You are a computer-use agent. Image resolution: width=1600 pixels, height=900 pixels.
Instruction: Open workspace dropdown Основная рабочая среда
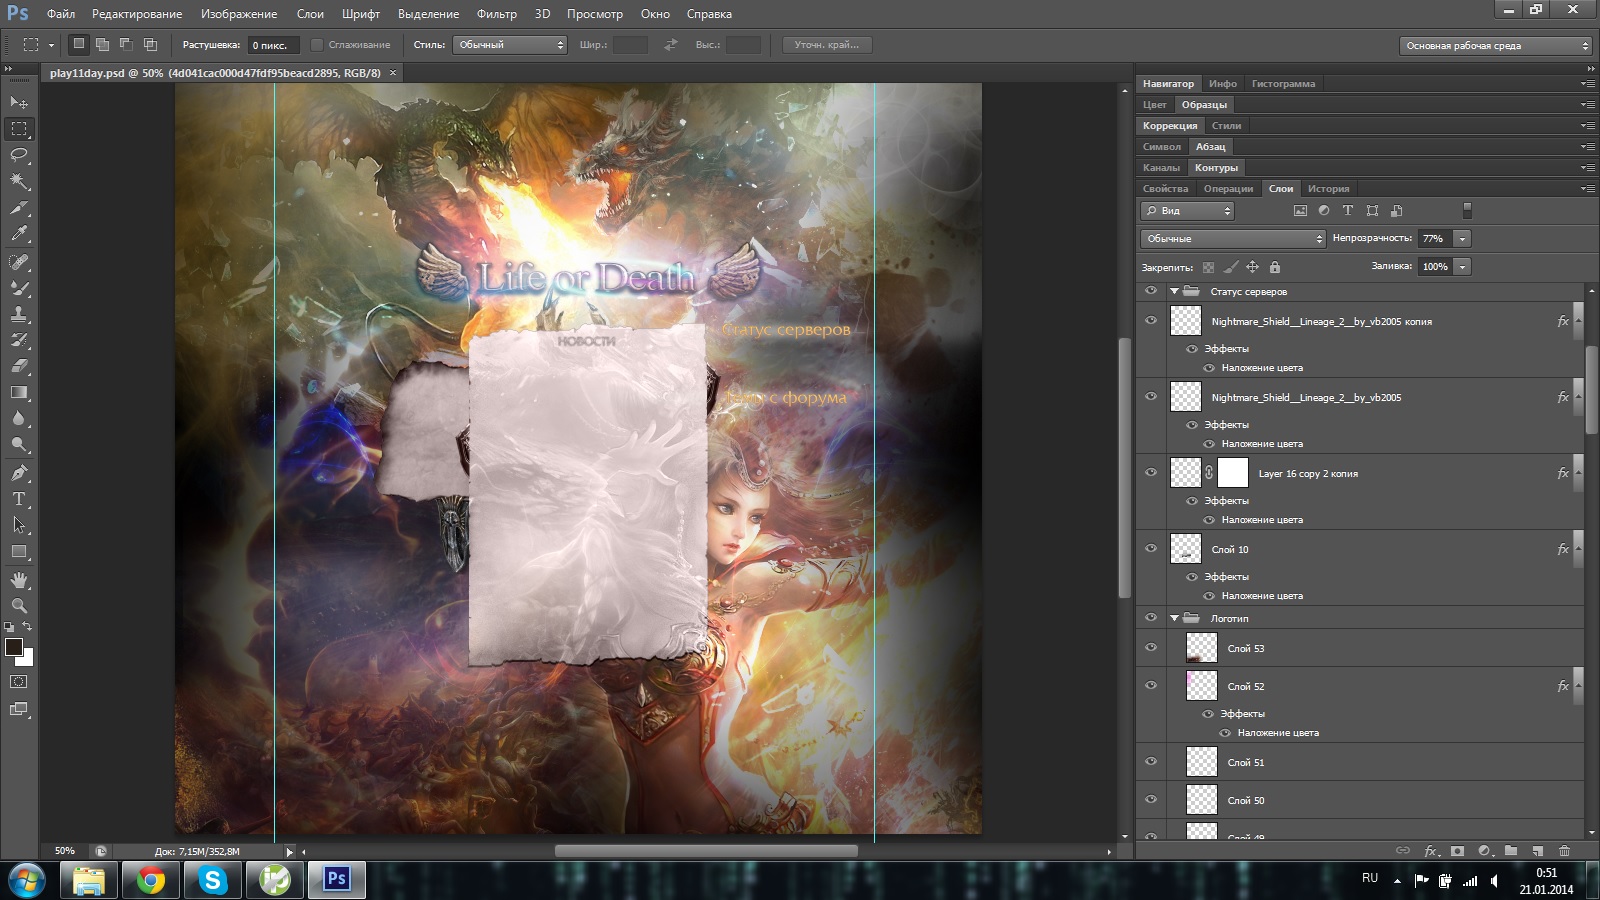[x=1495, y=46]
